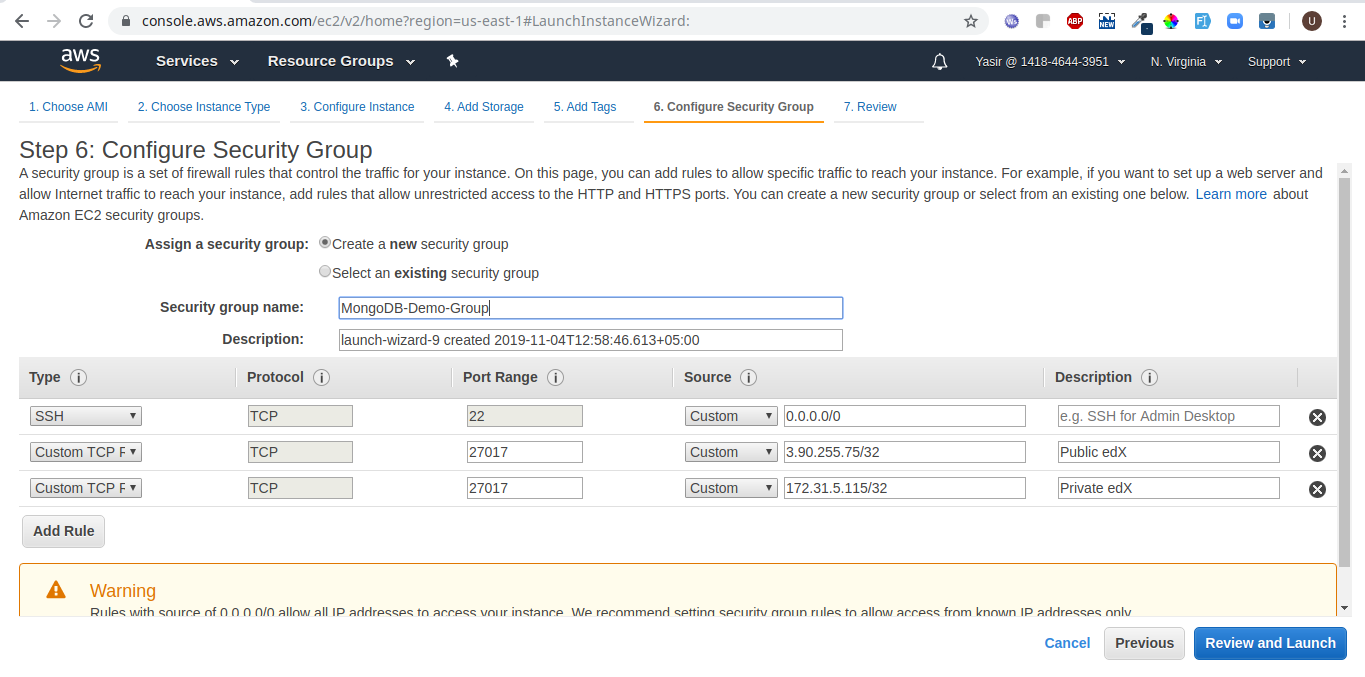Click the Security group name field
The height and width of the screenshot is (677, 1365).
[590, 308]
